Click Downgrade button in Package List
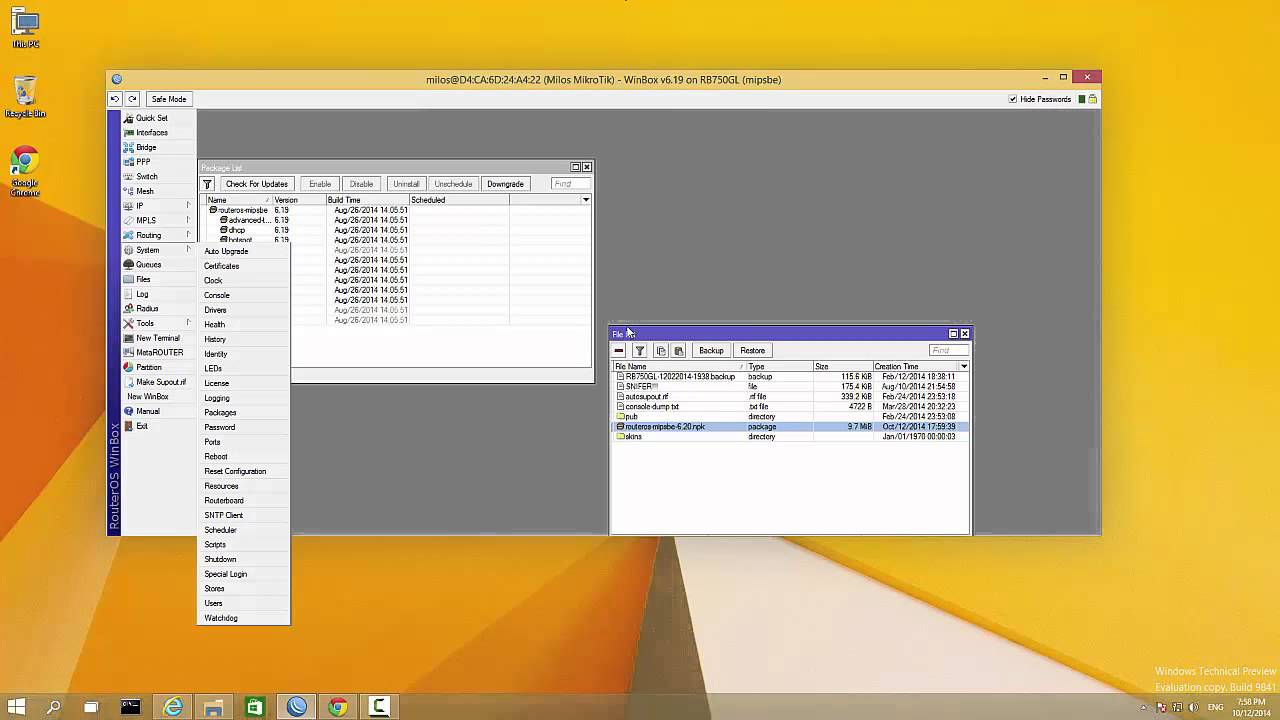1280x720 pixels. [x=505, y=184]
